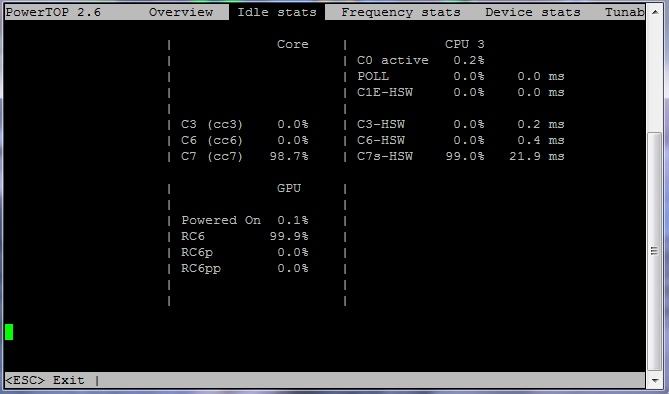Select the RC6p GPU row label
The image size is (669, 394).
point(197,253)
